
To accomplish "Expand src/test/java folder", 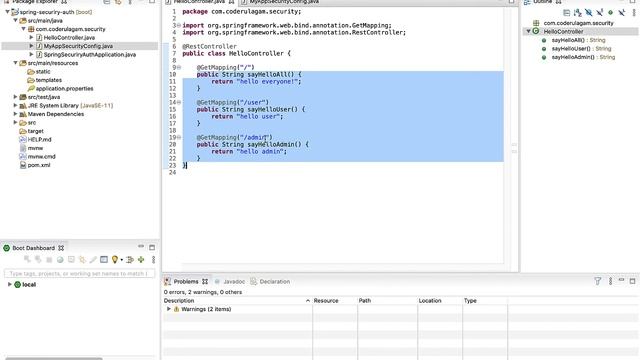I will point(16,97).
